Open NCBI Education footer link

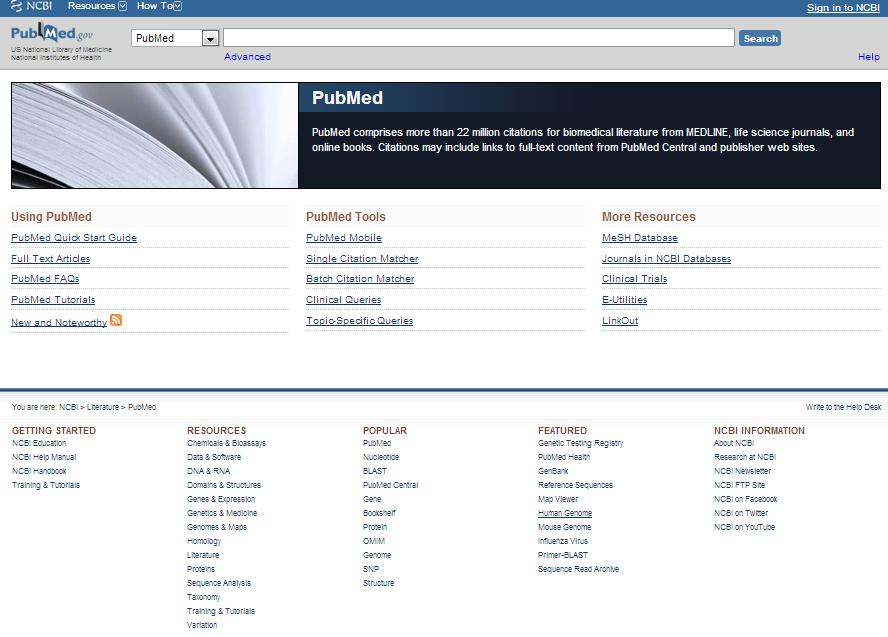click(x=39, y=443)
